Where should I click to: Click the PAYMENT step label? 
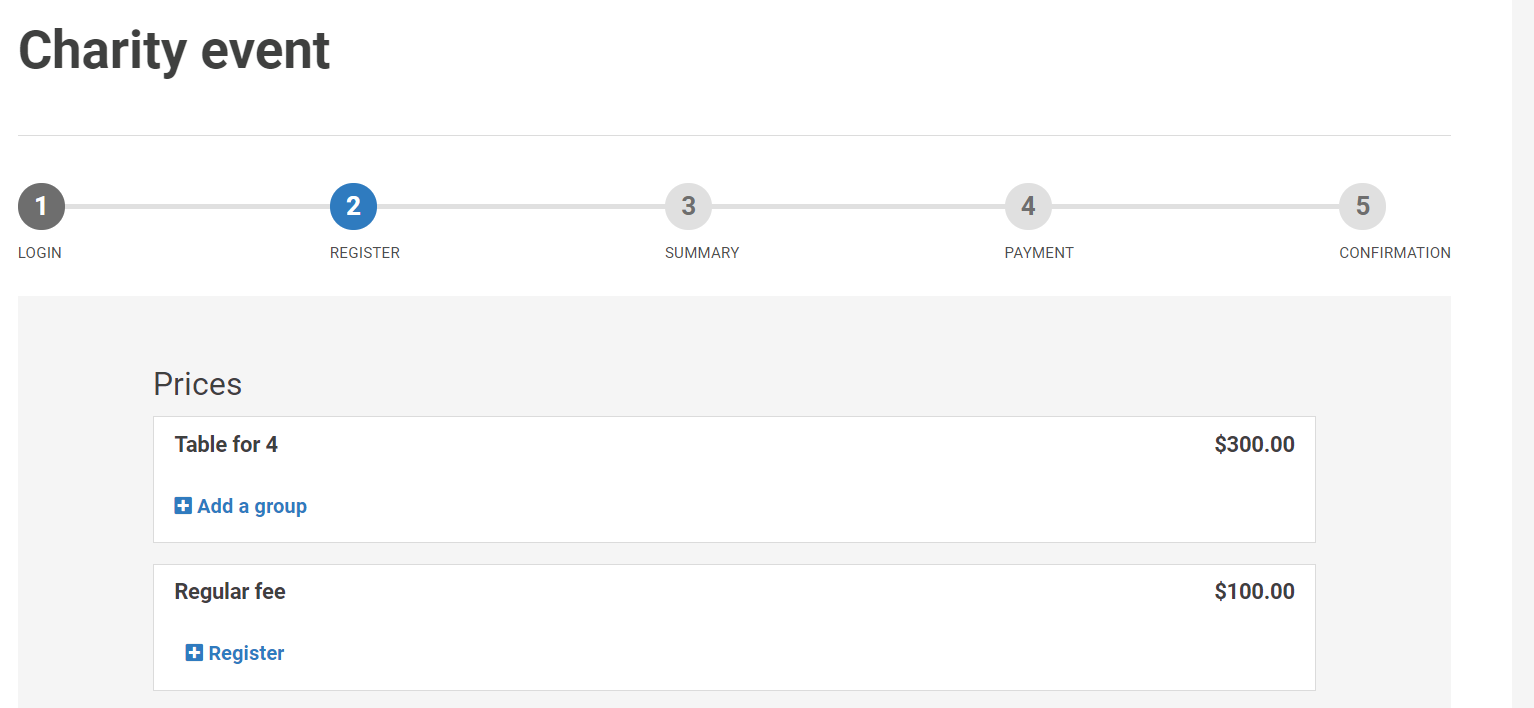tap(1039, 253)
